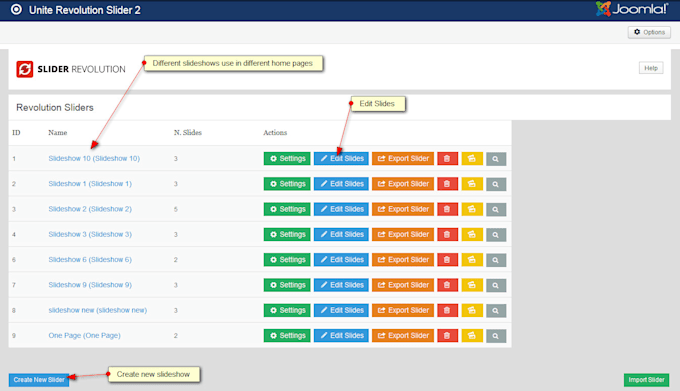Image resolution: width=680 pixels, height=391 pixels.
Task: Preview the One Page slider
Action: click(x=496, y=336)
